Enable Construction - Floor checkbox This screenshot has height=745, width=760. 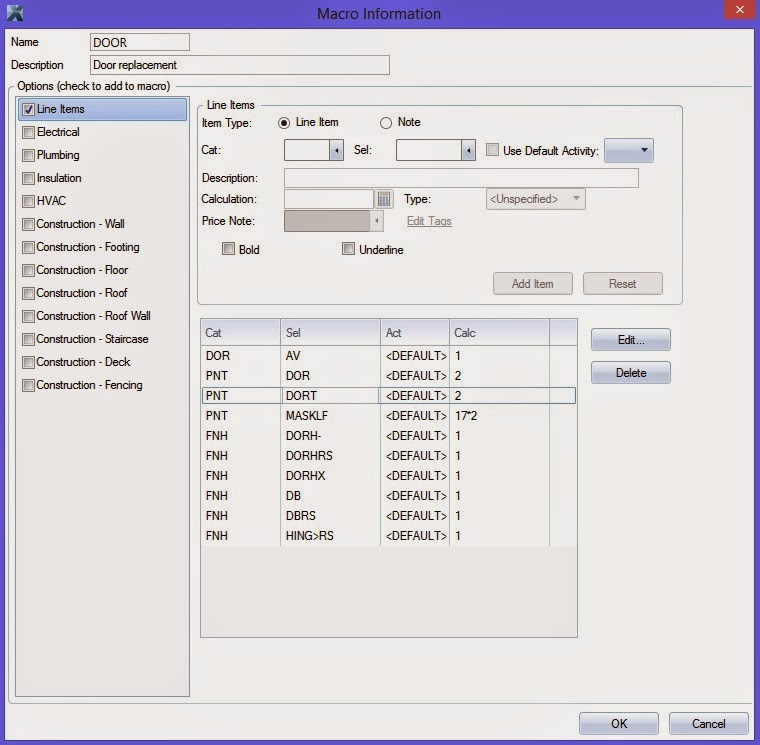tap(29, 270)
